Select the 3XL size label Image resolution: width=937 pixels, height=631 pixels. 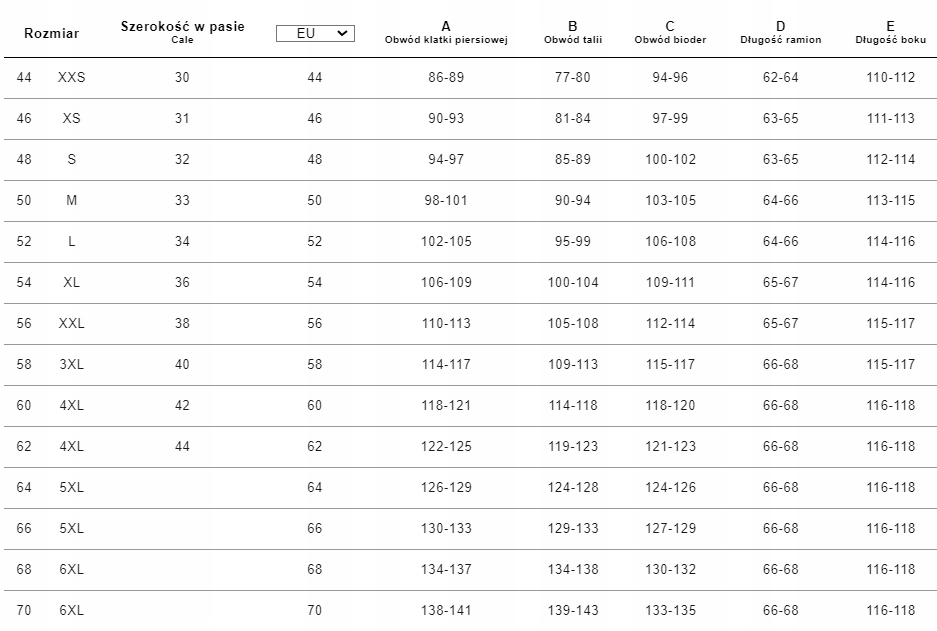pyautogui.click(x=72, y=364)
